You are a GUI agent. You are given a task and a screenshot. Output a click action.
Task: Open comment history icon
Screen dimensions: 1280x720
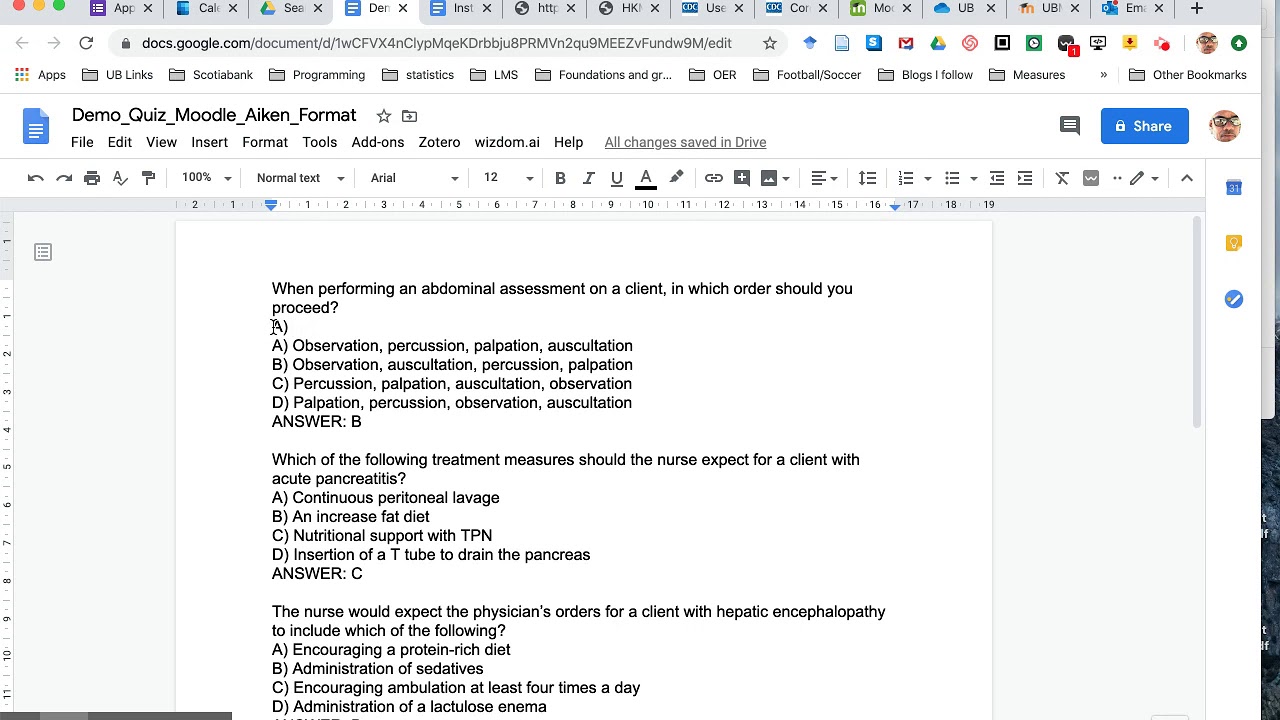pyautogui.click(x=1070, y=126)
